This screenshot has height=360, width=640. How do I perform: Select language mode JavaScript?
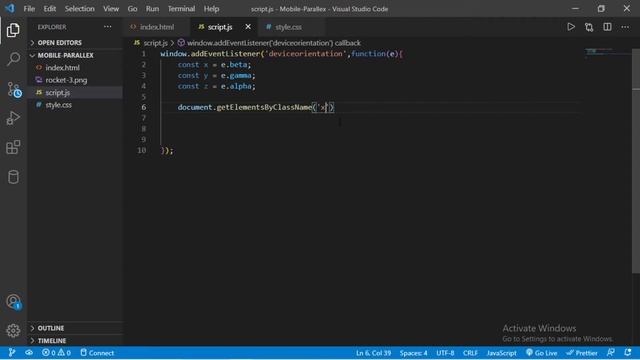[x=501, y=353]
